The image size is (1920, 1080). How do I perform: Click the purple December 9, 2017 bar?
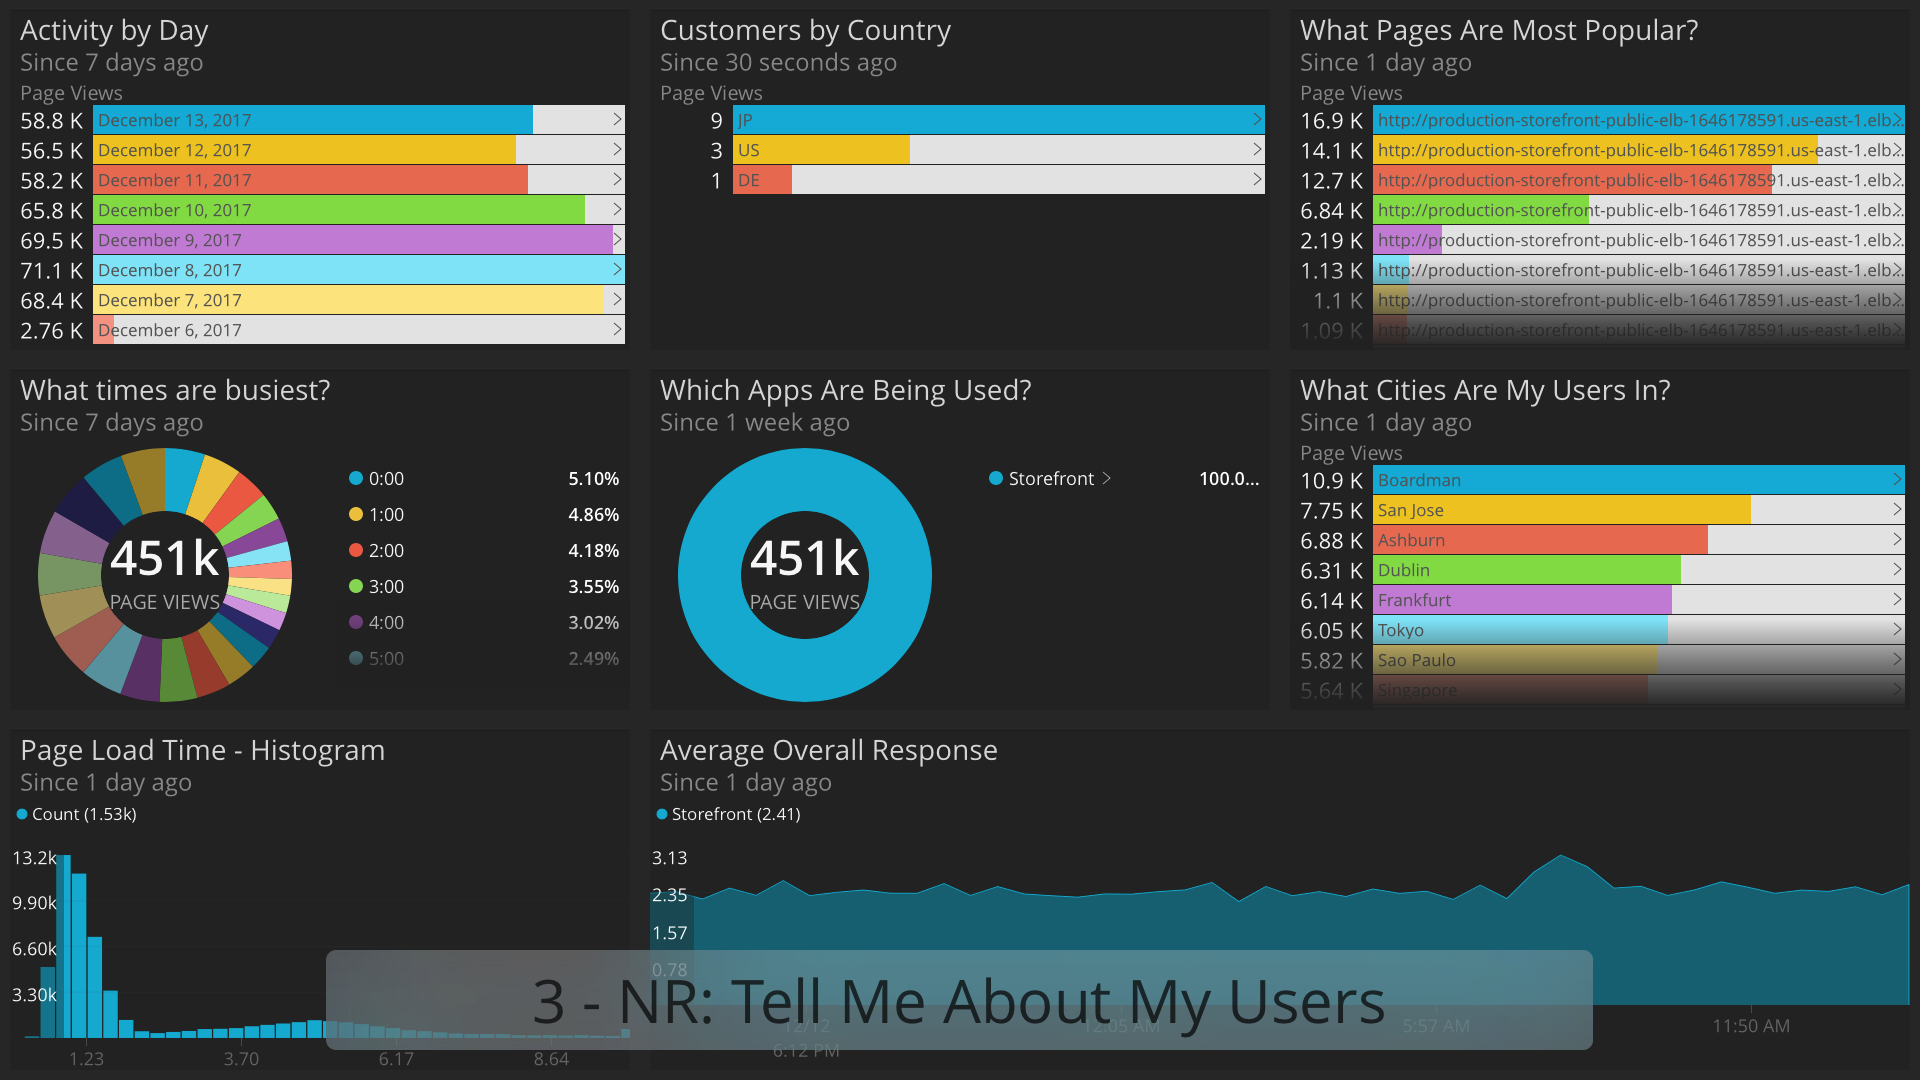353,240
